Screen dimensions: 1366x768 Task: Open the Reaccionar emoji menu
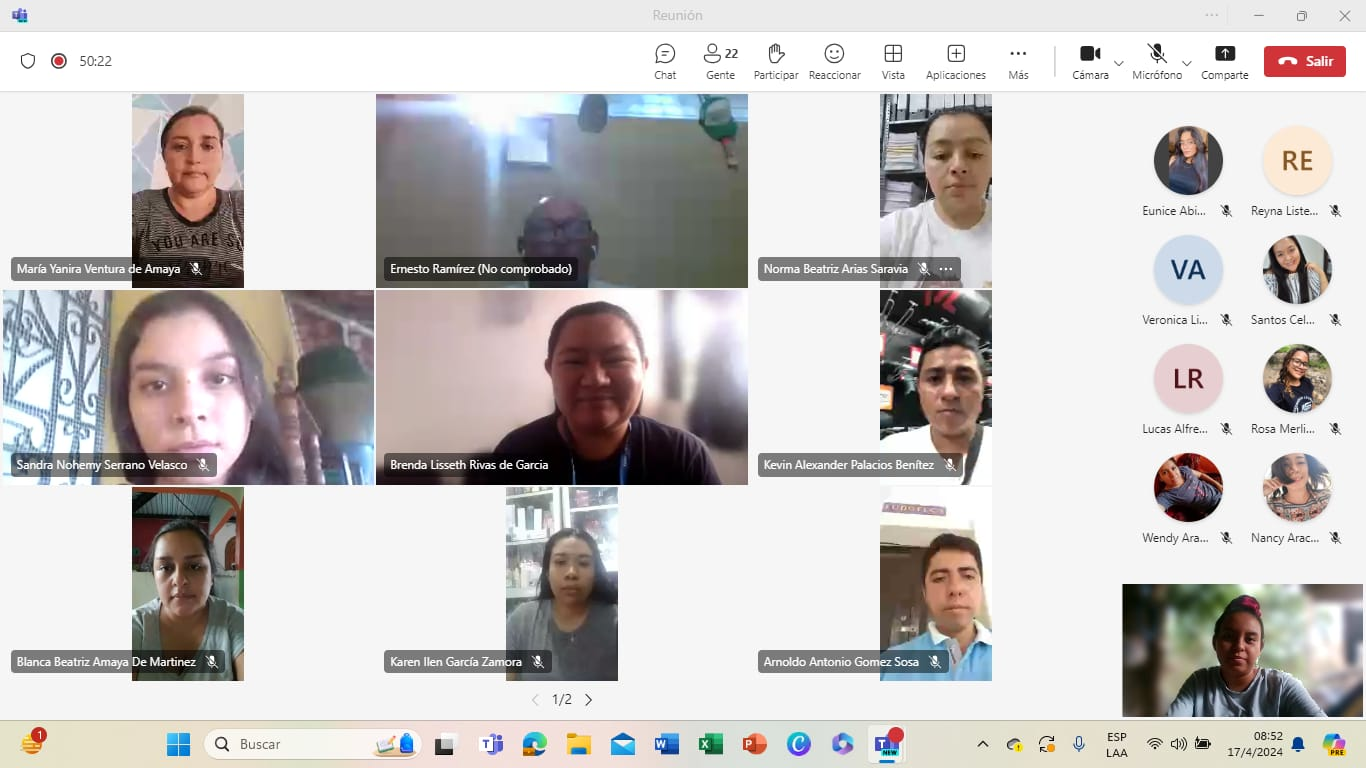click(834, 61)
